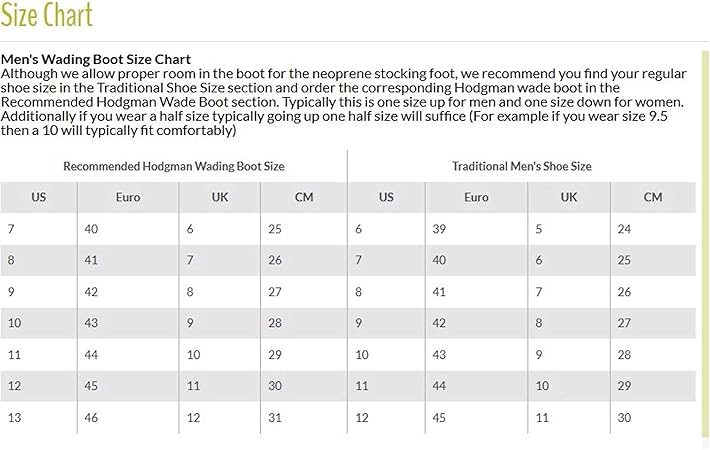Select the UK 5 traditional shoe size cell
Image resolution: width=710 pixels, height=450 pixels.
pyautogui.click(x=538, y=229)
